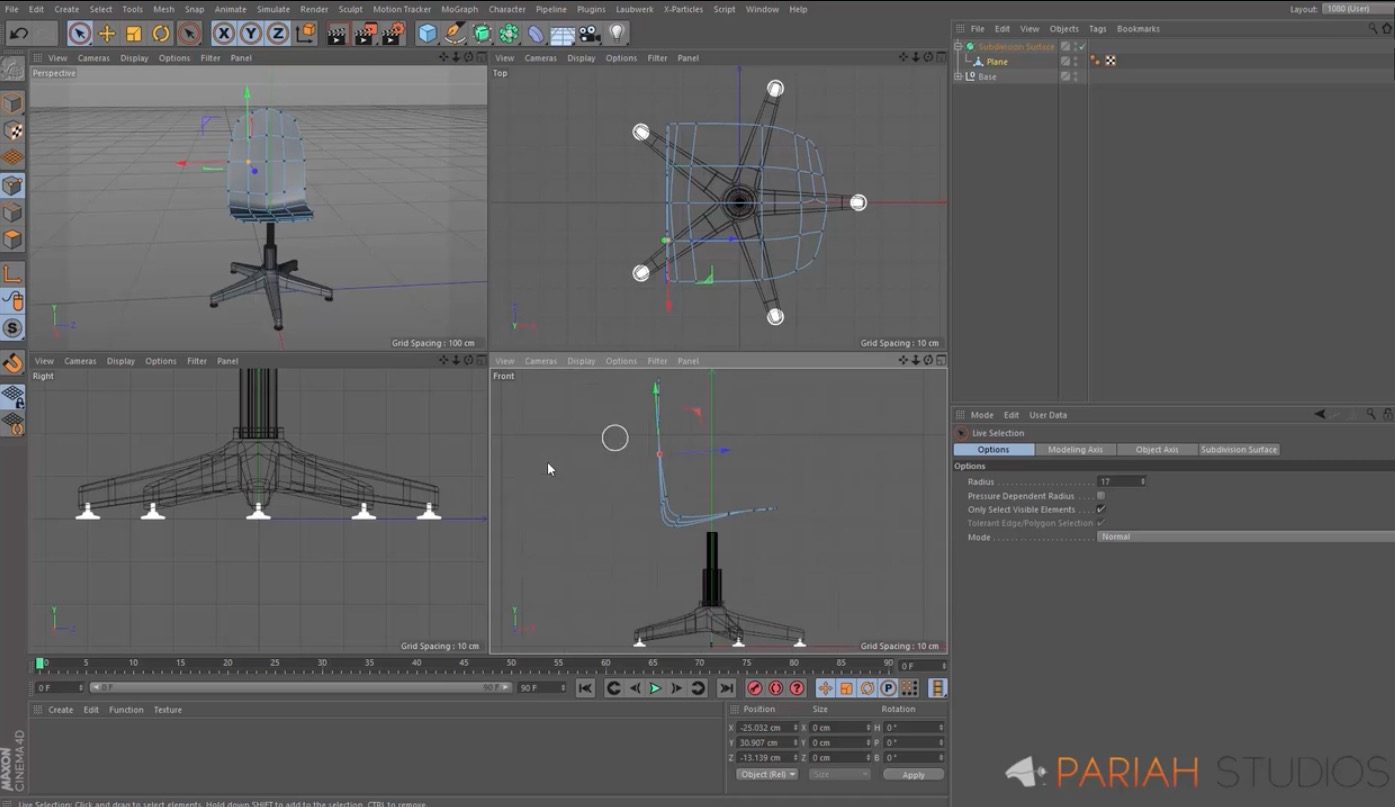Open Texture menu in Material Manager
Image resolution: width=1395 pixels, height=807 pixels.
click(x=168, y=710)
